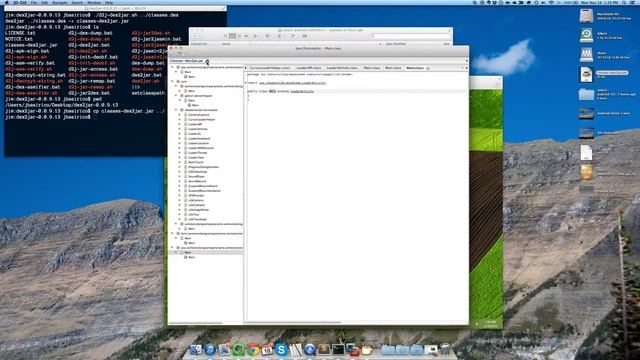Switch to LoaderAPI.class tab
The image size is (640, 360).
[309, 68]
